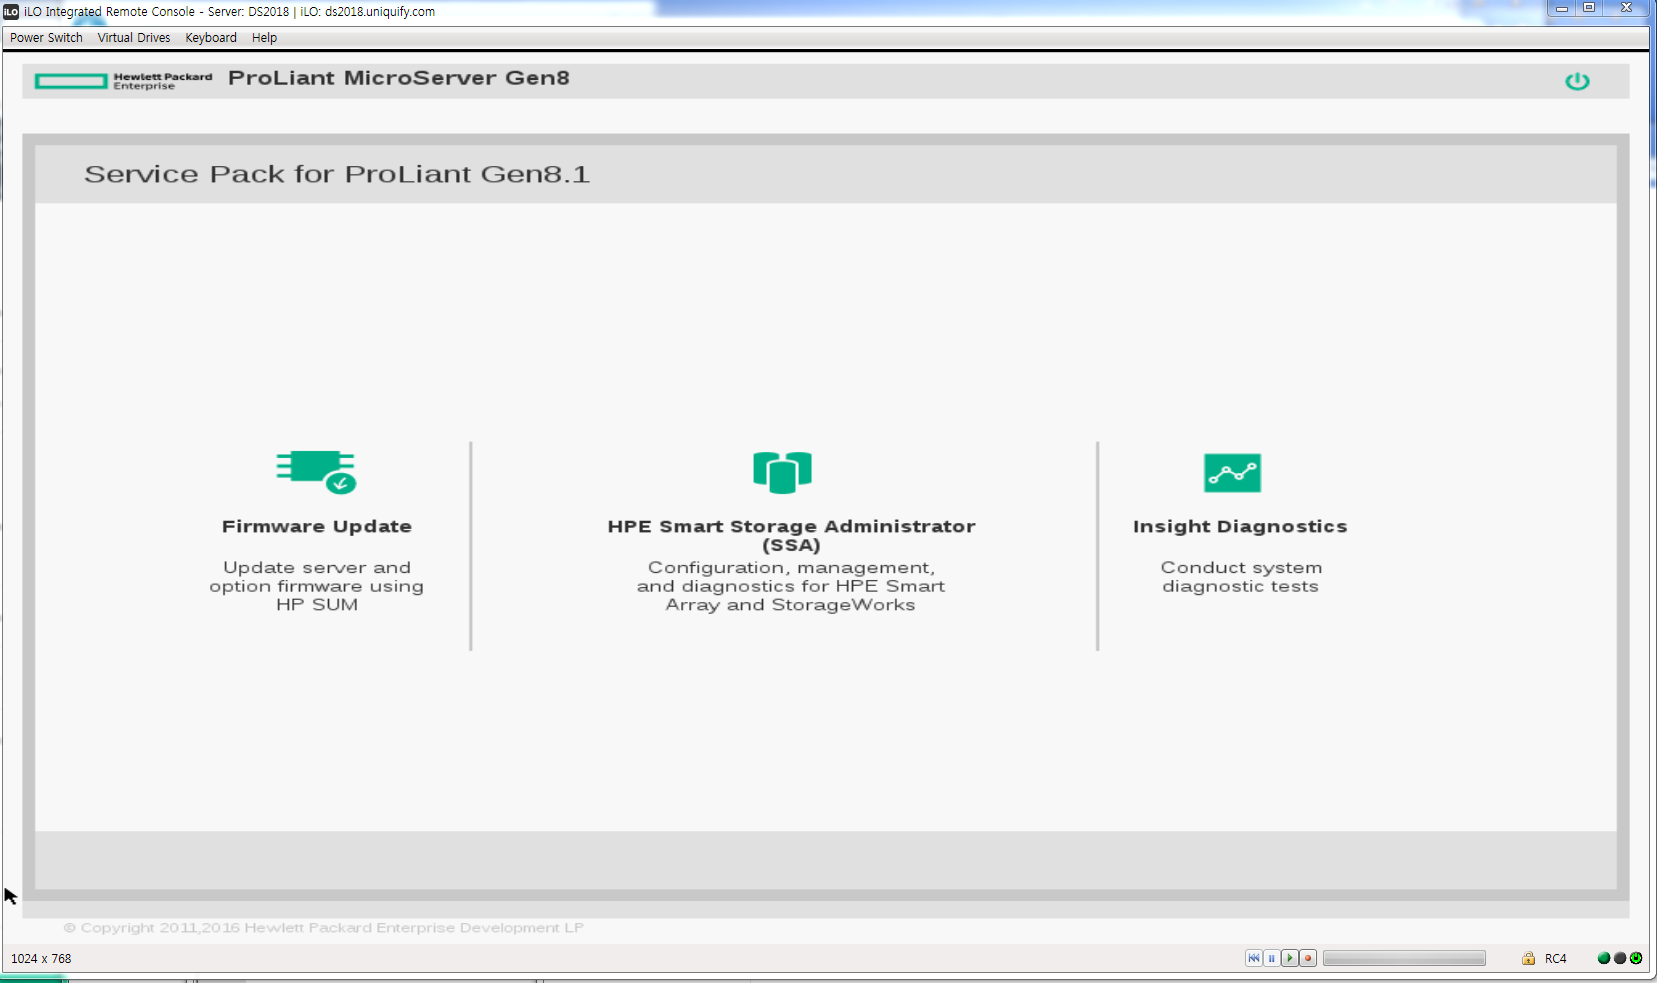Click the skip-to-start playback button
The height and width of the screenshot is (983, 1657).
1253,958
